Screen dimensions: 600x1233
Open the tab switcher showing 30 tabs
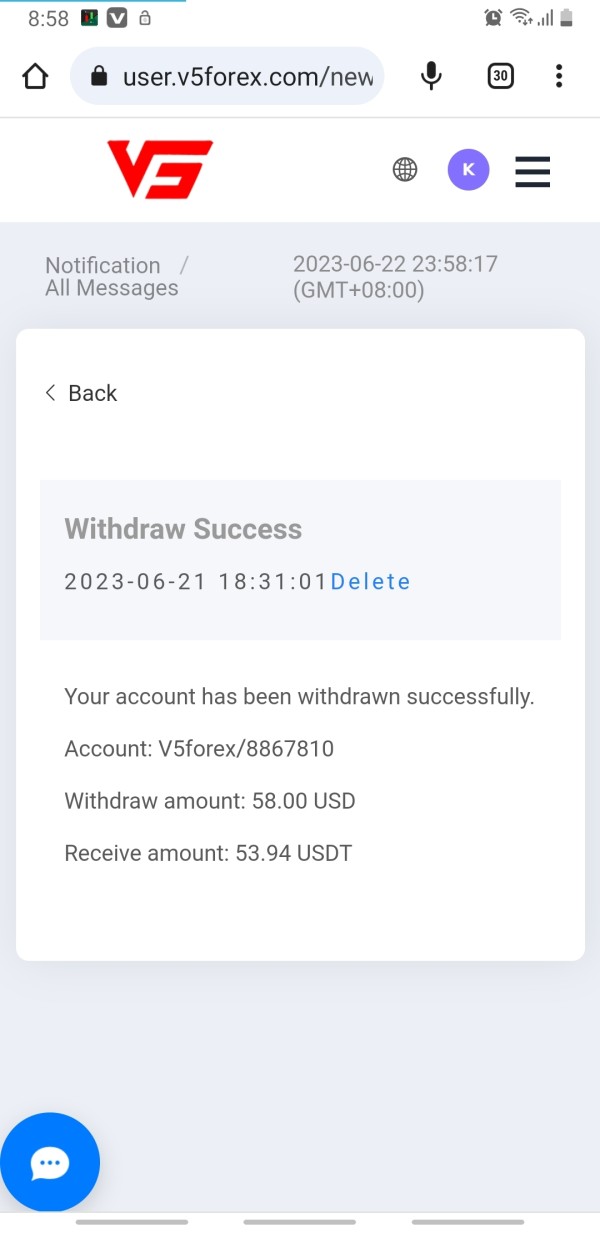(500, 76)
